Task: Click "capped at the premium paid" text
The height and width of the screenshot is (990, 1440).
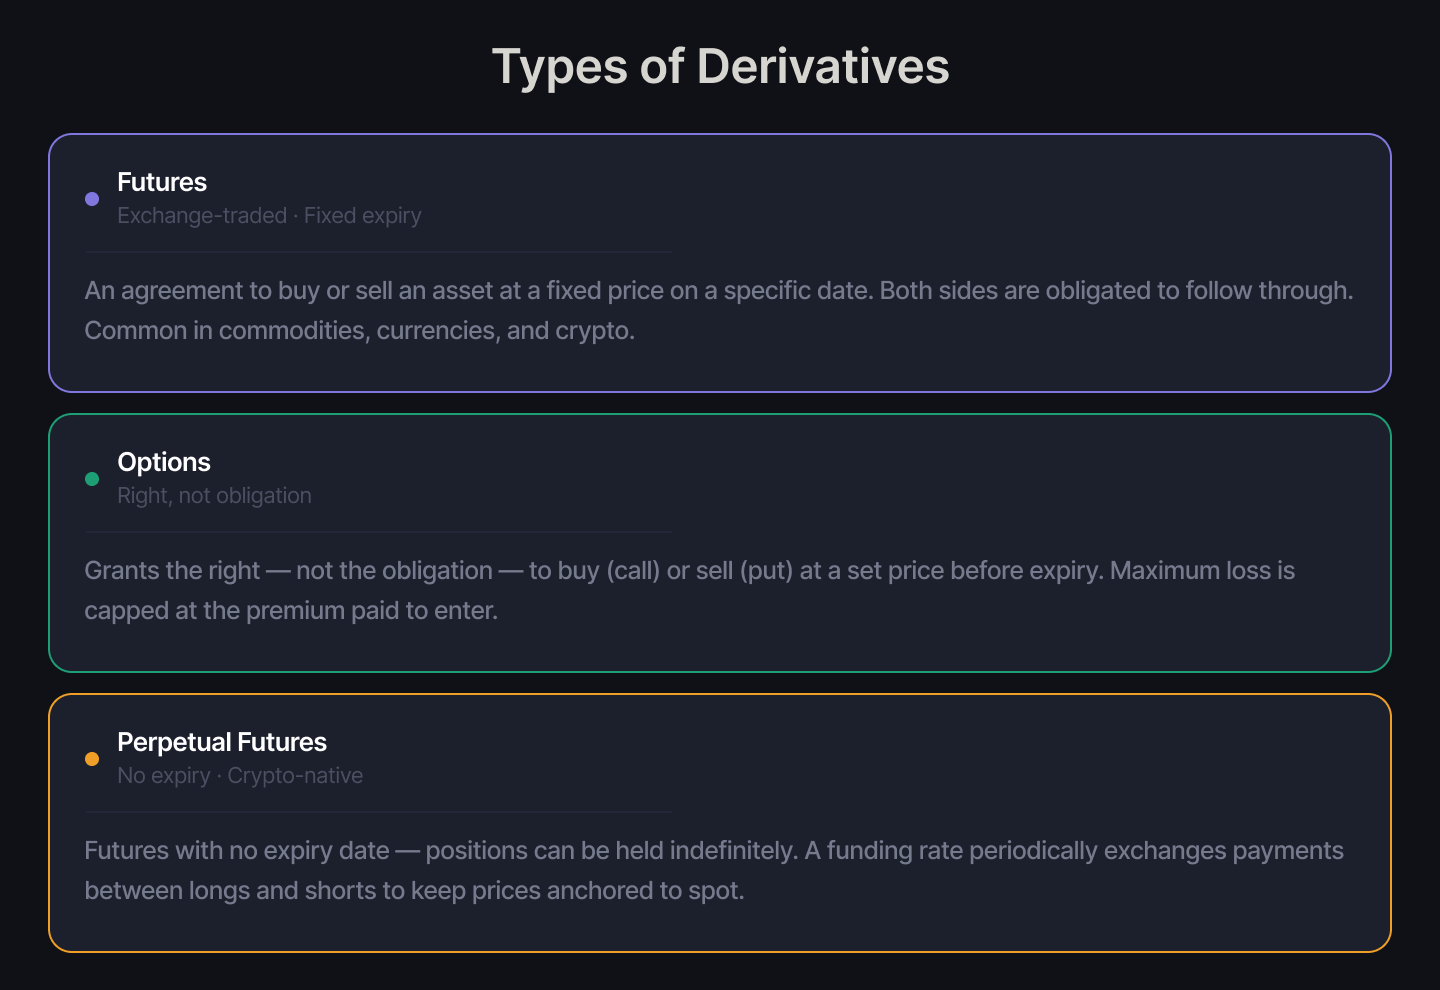Action: click(291, 611)
